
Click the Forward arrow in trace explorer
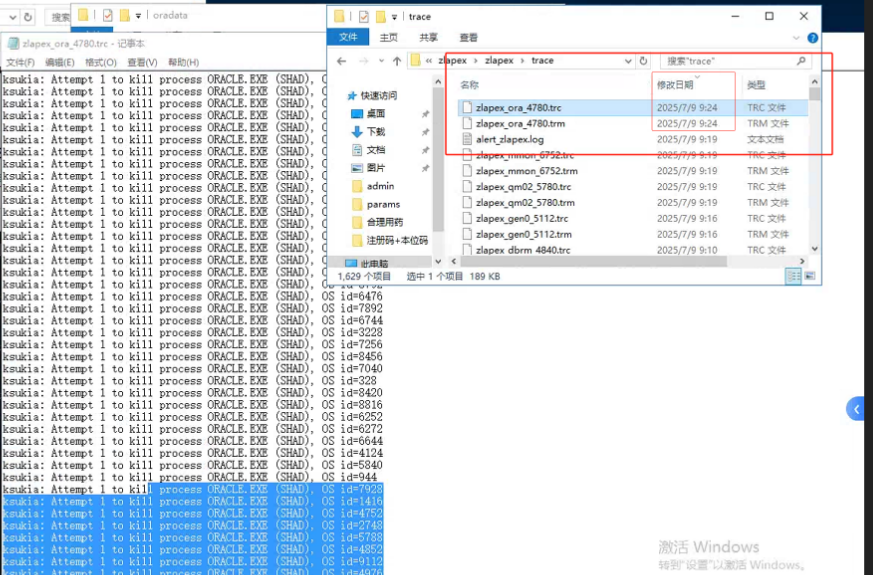(364, 61)
